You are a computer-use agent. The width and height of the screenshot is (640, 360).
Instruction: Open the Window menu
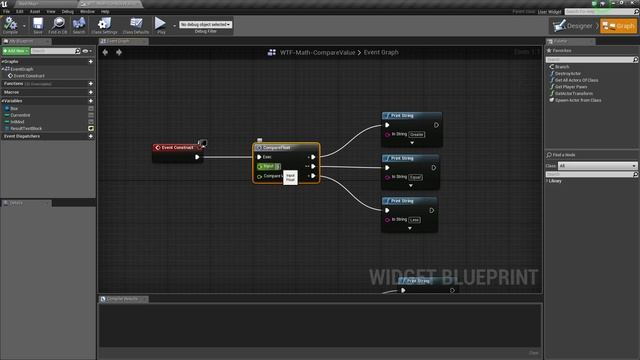87,11
